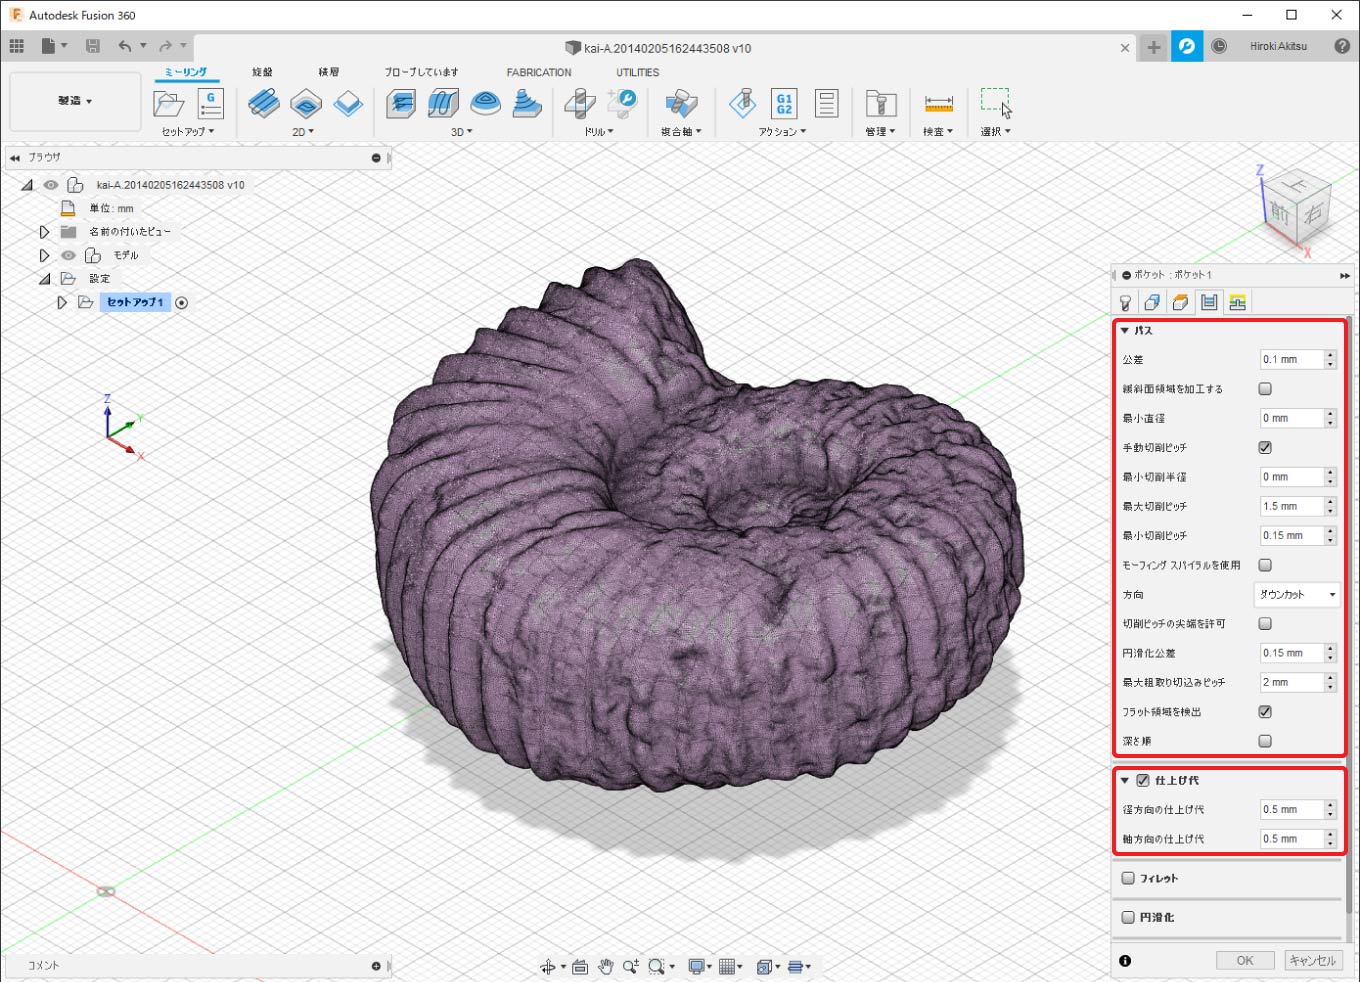1360x982 pixels.
Task: Click the Measure ruler icon in 検査
Action: point(938,103)
